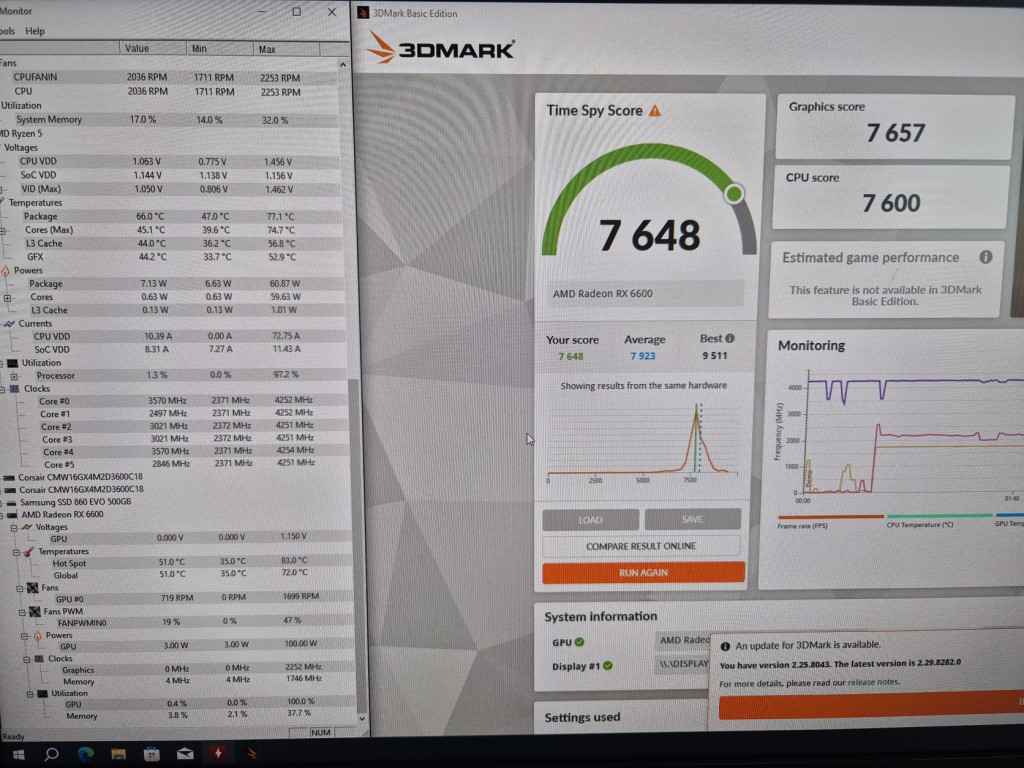1024x768 pixels.
Task: Open taskbar search
Action: pyautogui.click(x=52, y=754)
